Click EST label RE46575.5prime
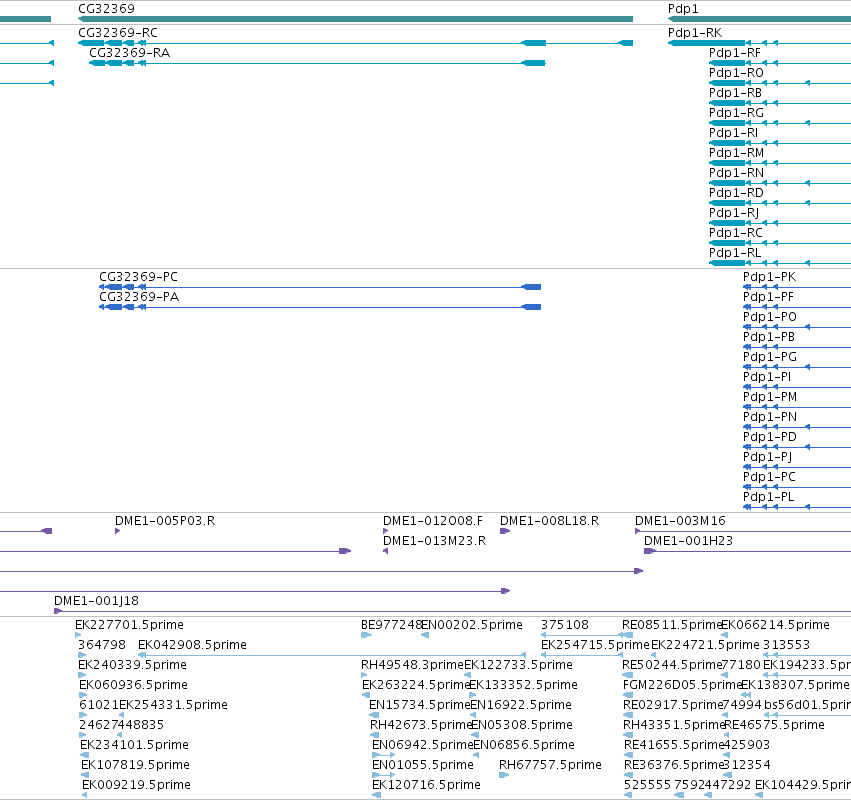Viewport: 851px width, 800px height. (774, 725)
